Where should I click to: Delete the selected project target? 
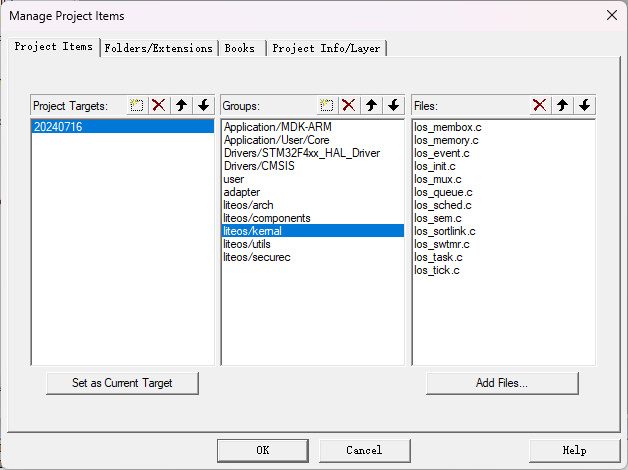click(159, 106)
